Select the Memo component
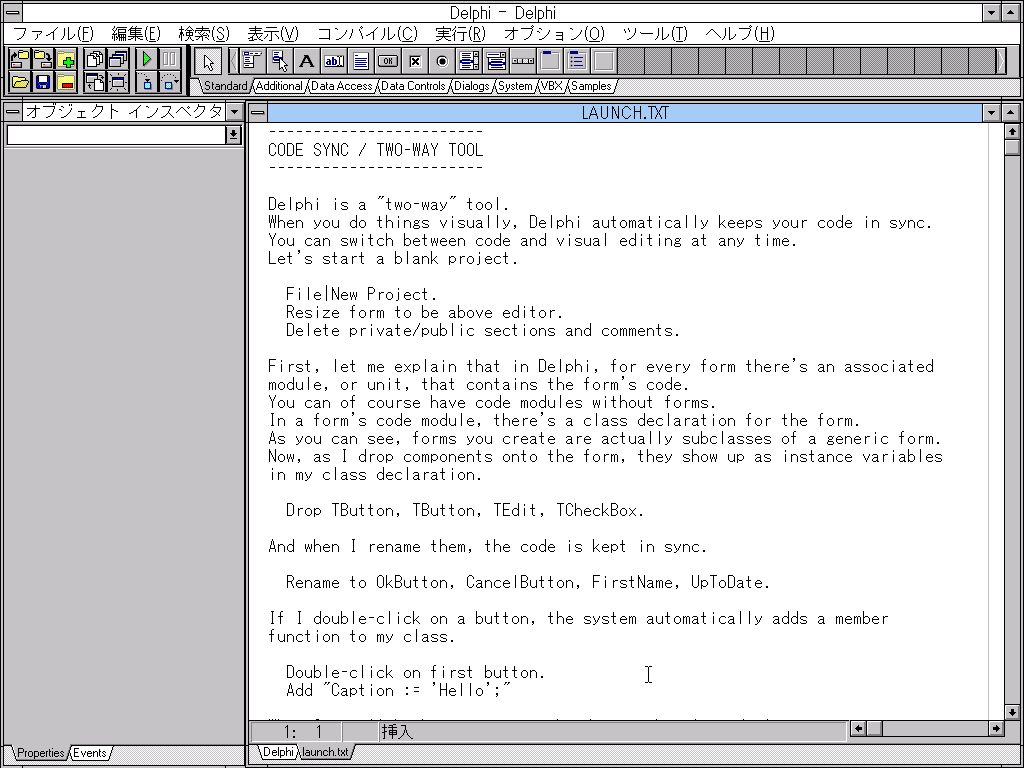 coord(360,61)
